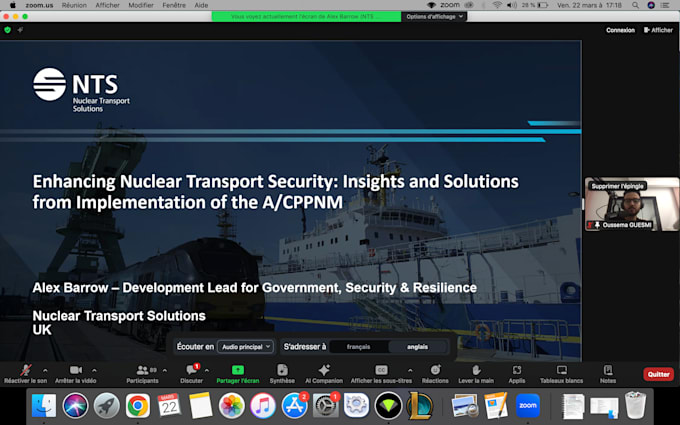680x425 pixels.
Task: Open Tableaux blancs whiteboards
Action: click(x=561, y=374)
